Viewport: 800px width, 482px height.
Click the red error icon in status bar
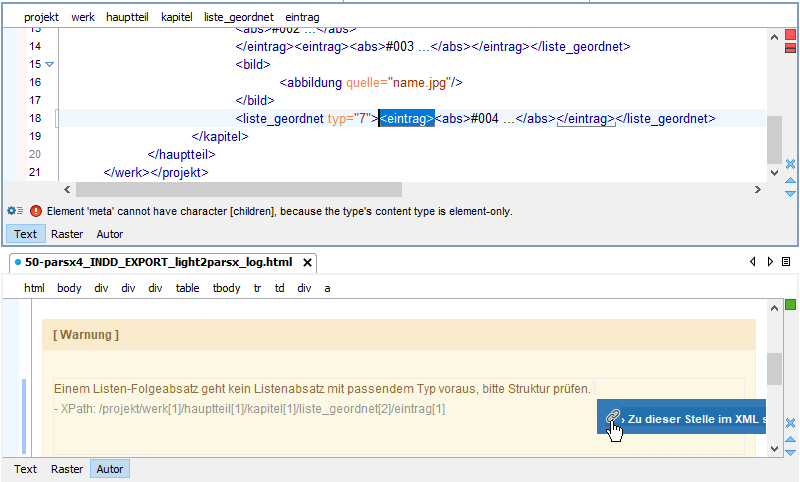coord(36,211)
